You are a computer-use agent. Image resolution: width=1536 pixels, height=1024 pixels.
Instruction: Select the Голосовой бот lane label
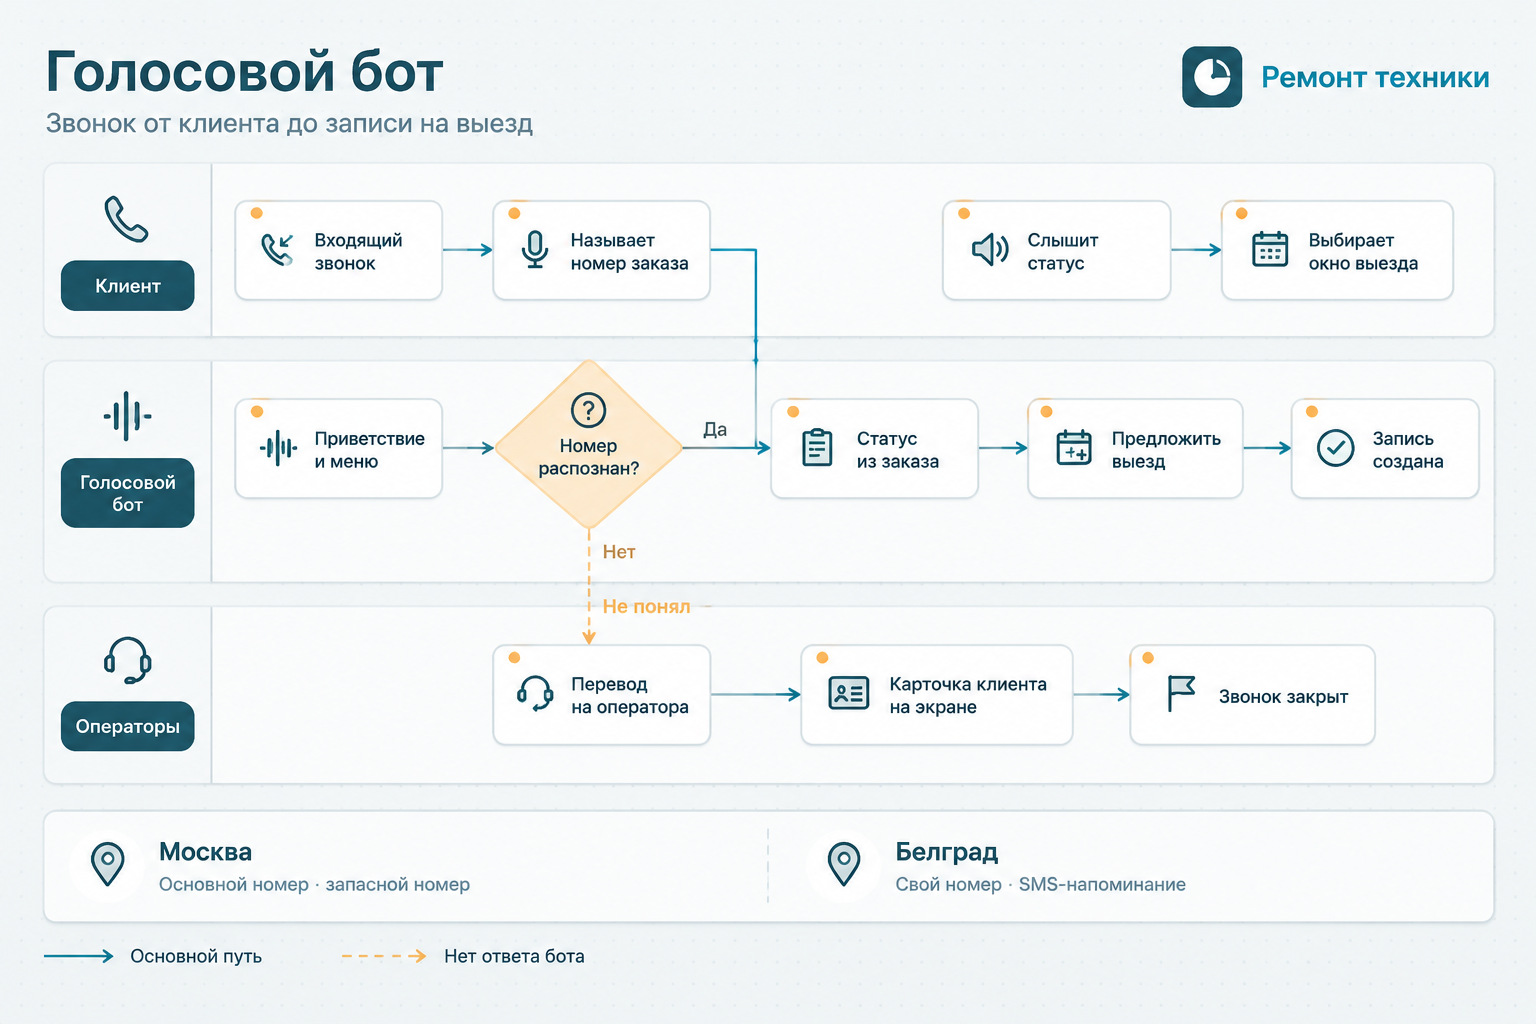click(128, 493)
